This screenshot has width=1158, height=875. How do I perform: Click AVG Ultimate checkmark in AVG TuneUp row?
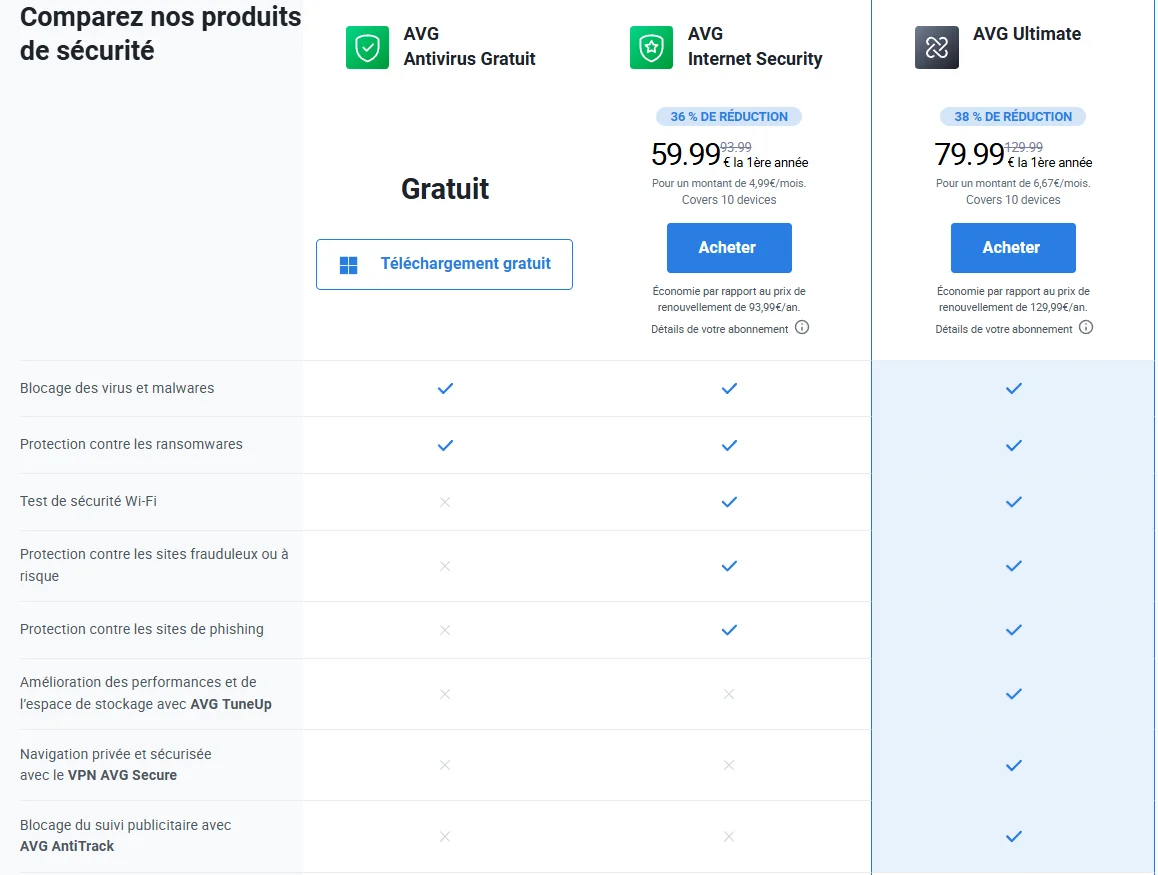[1013, 694]
